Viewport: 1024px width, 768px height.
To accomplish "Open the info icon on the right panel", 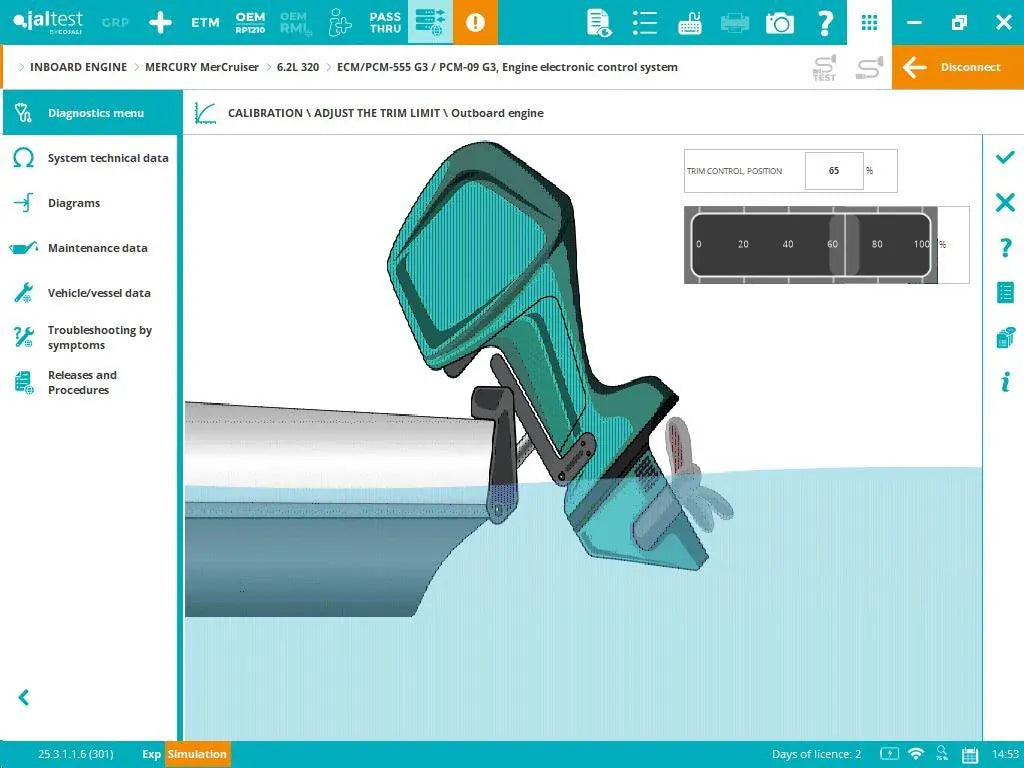I will (1004, 381).
